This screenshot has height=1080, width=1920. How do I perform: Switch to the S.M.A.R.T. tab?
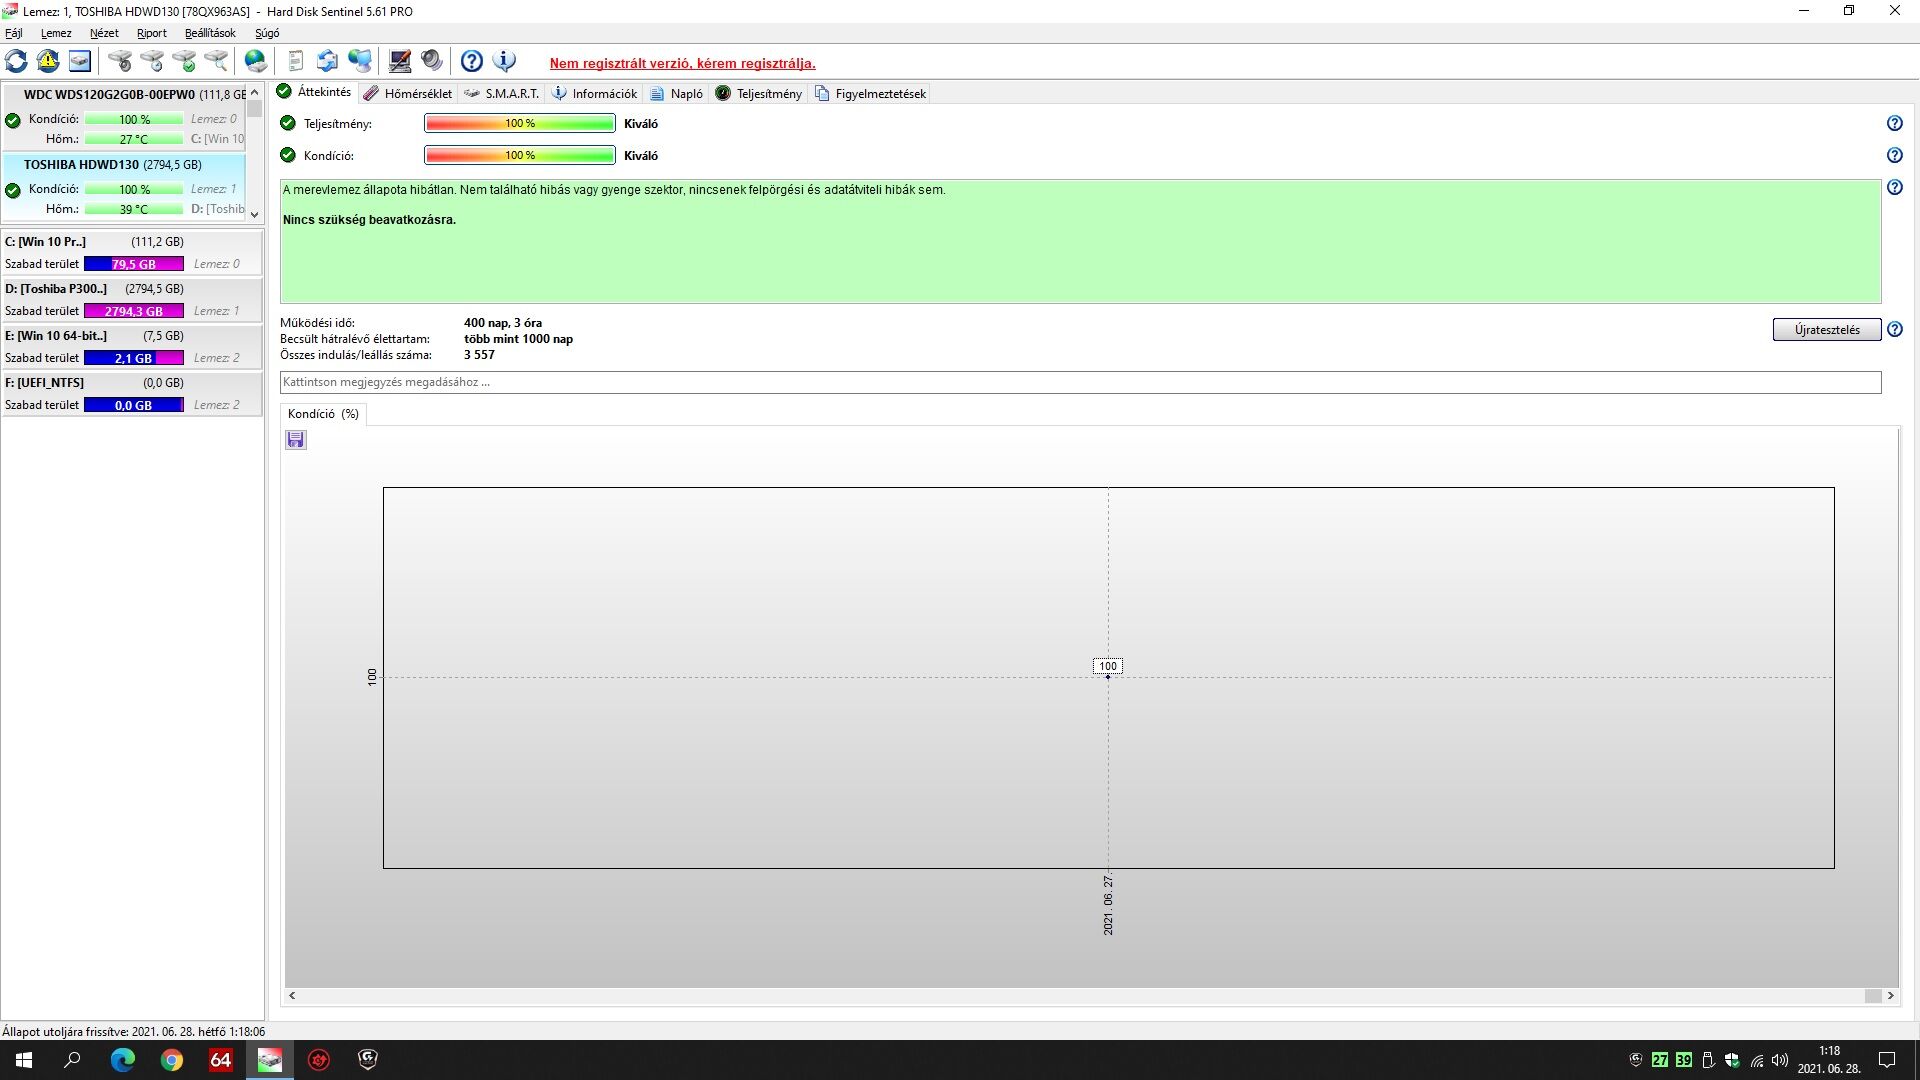502,94
